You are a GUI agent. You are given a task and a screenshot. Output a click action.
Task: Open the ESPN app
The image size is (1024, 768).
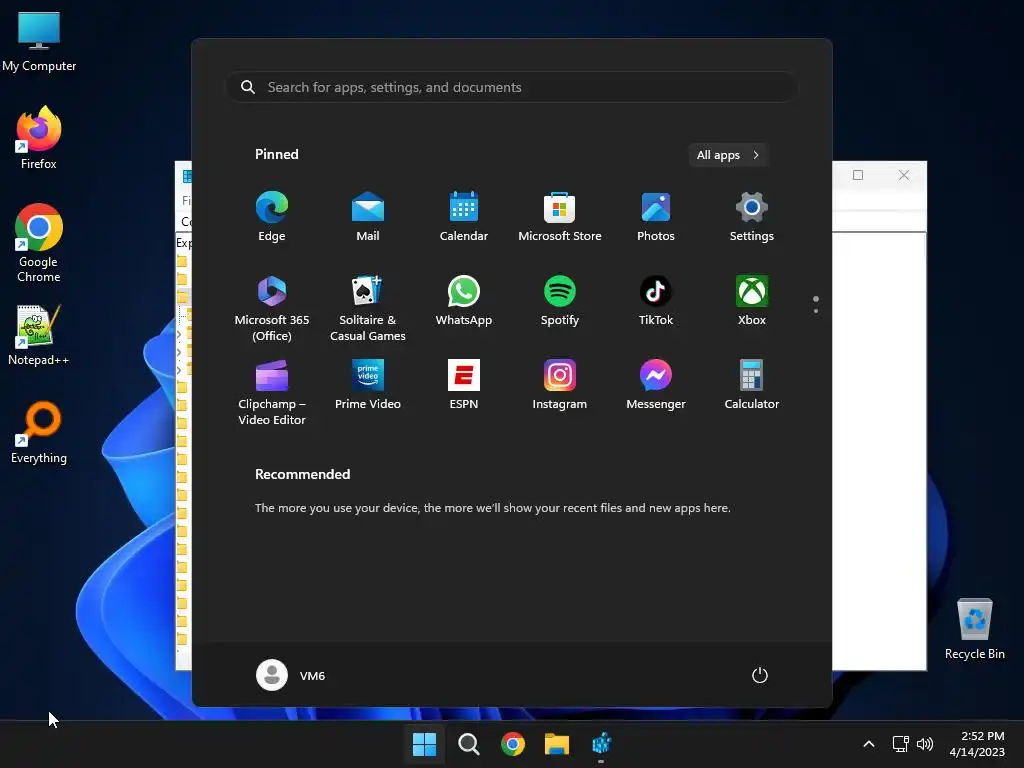coord(464,385)
